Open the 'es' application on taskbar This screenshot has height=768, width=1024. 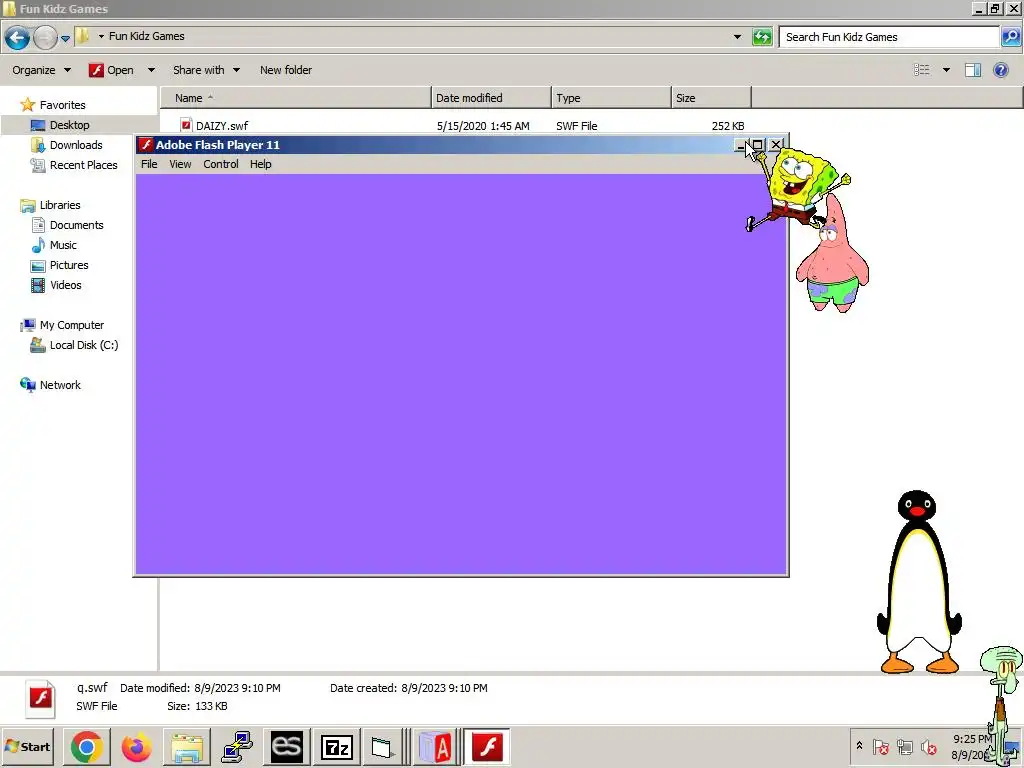coord(287,747)
